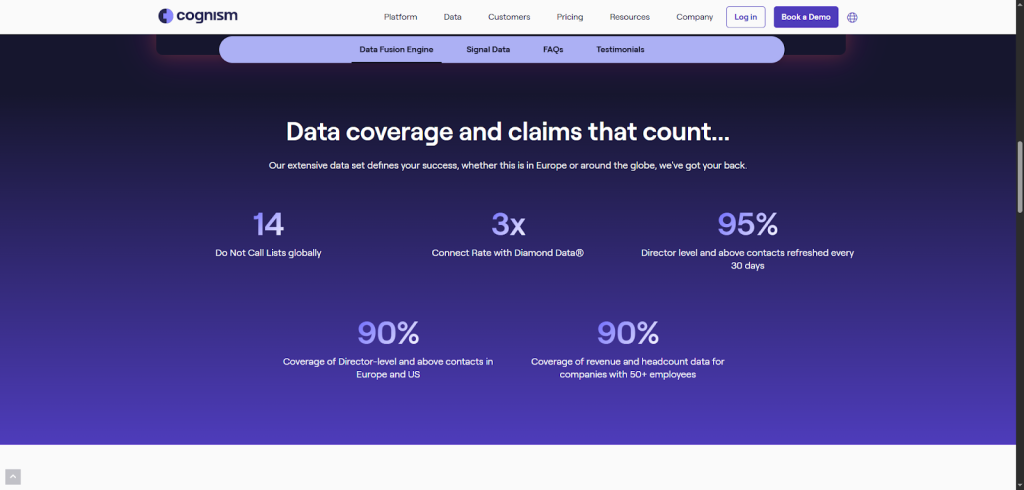1024x490 pixels.
Task: Click the scrollbar up arrow
Action: (1019, 5)
